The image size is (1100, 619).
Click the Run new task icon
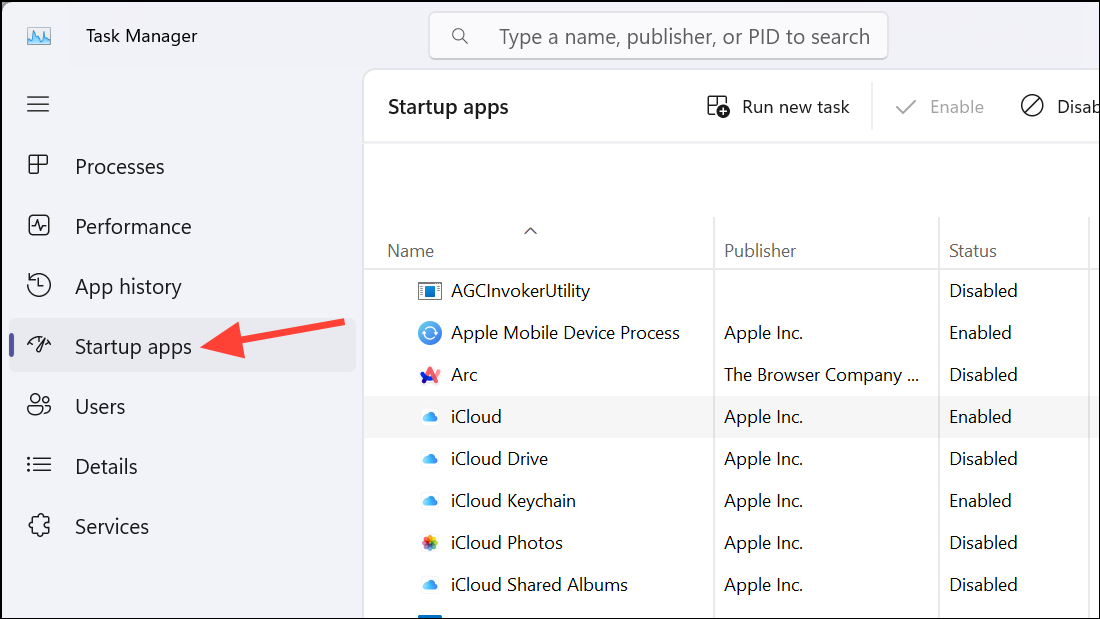point(718,107)
